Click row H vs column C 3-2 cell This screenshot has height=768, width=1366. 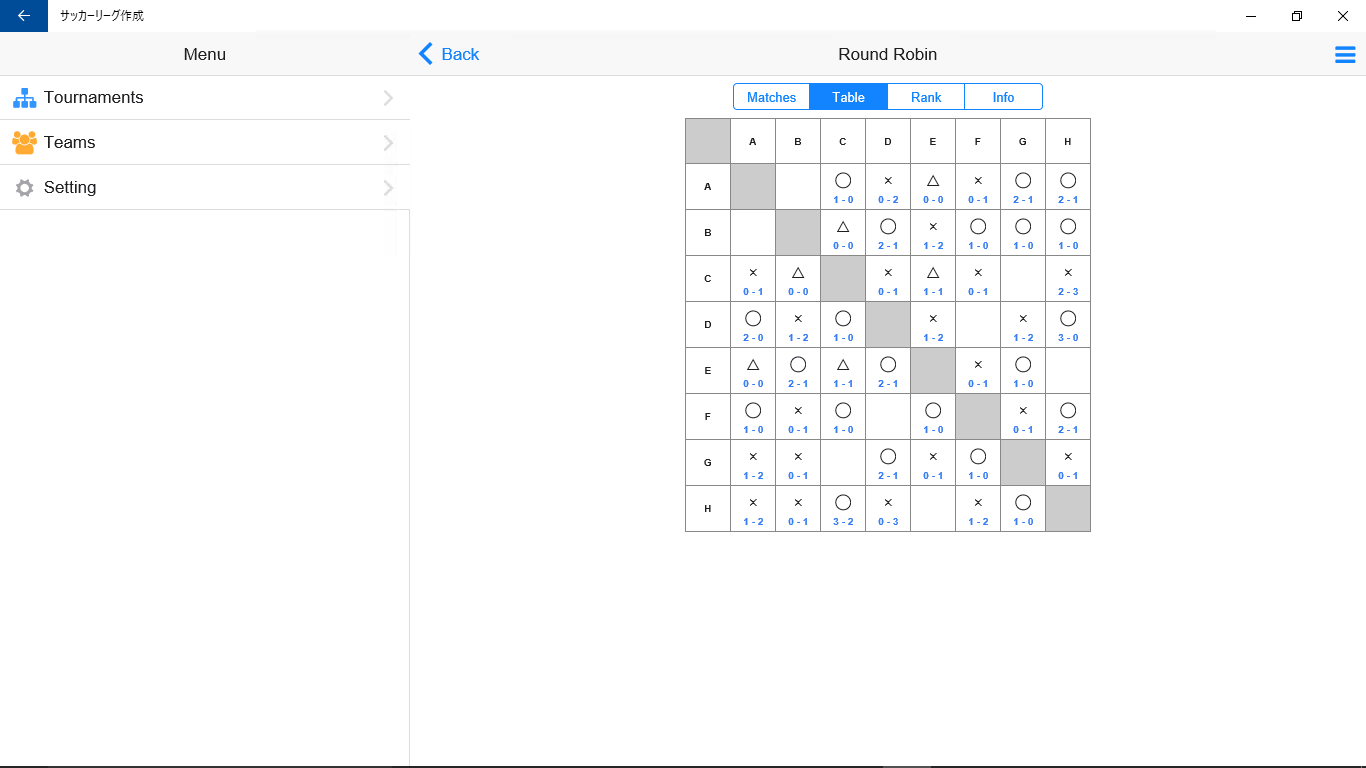click(843, 509)
